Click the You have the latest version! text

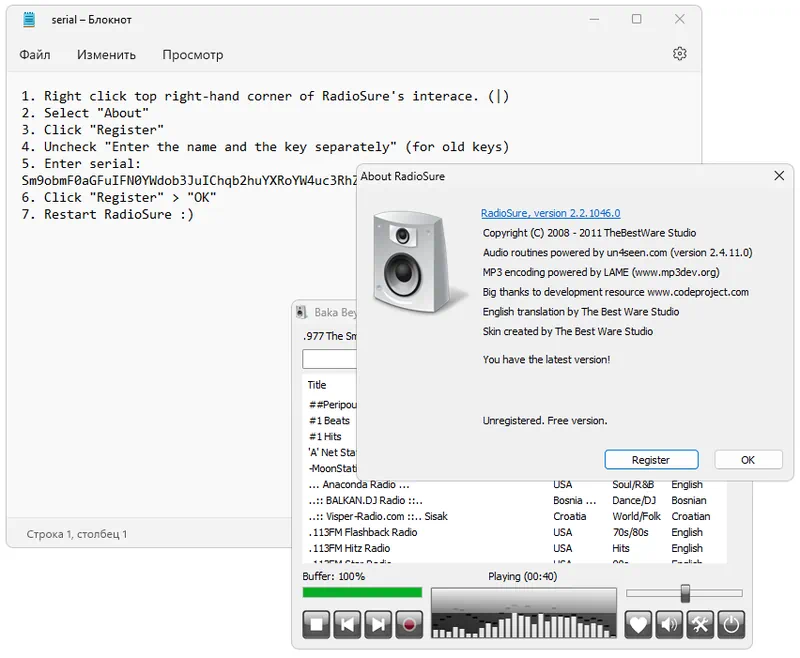pos(546,360)
